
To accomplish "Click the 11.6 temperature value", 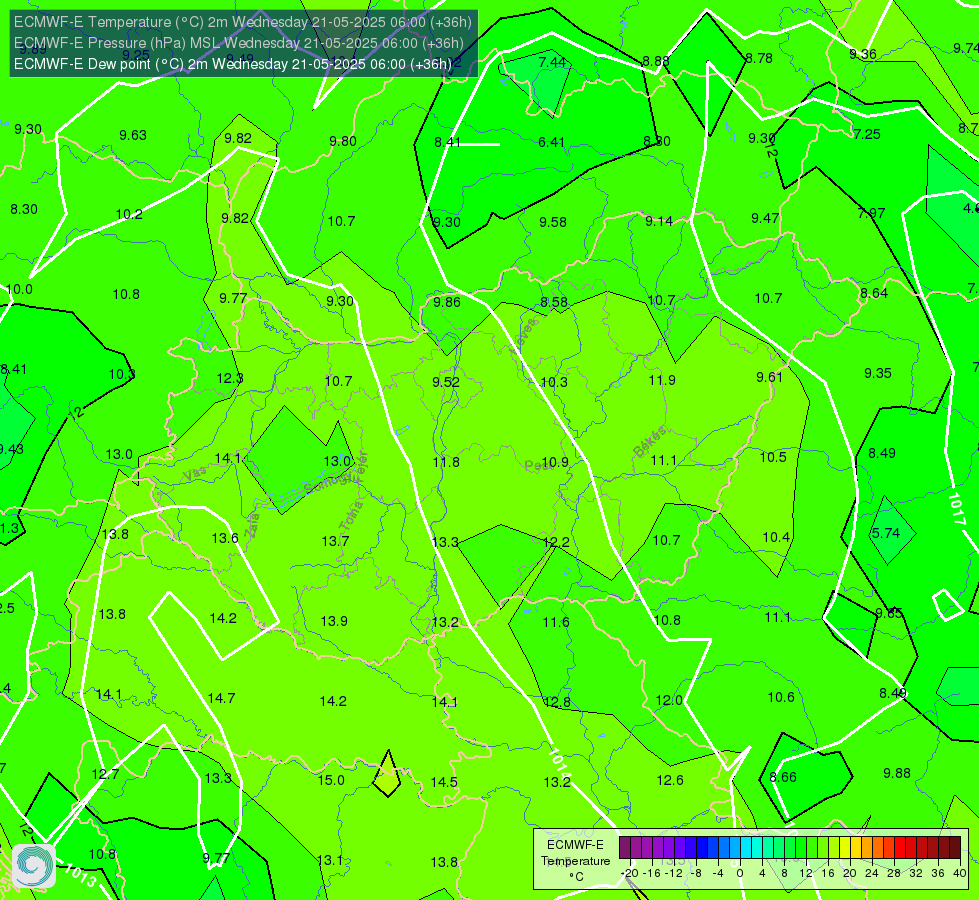I will [x=556, y=622].
